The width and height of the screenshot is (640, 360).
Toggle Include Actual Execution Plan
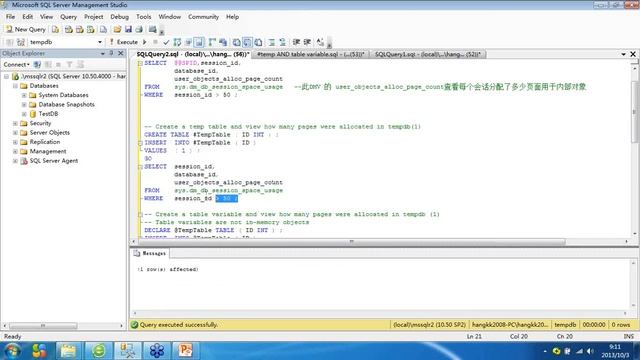tap(212, 42)
